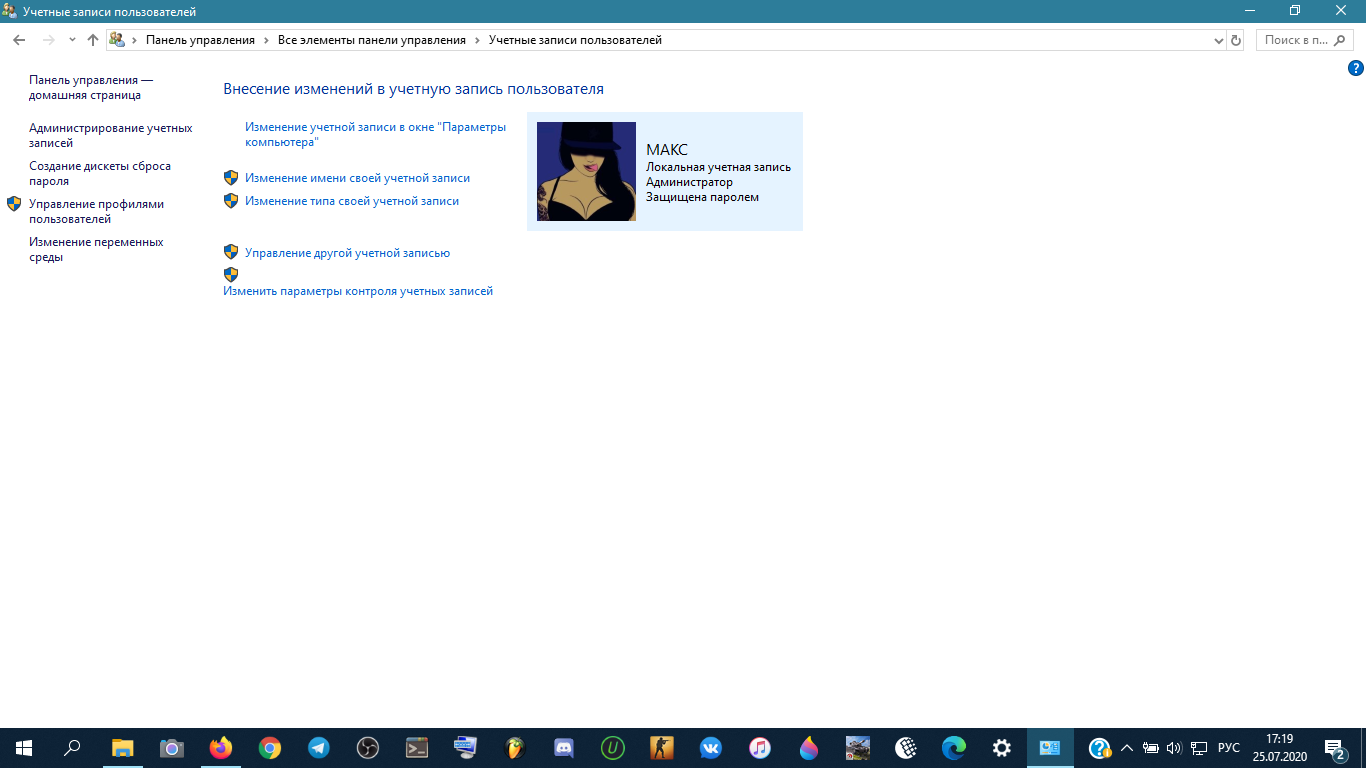
Task: Launch Firefox from the taskbar
Action: point(221,748)
